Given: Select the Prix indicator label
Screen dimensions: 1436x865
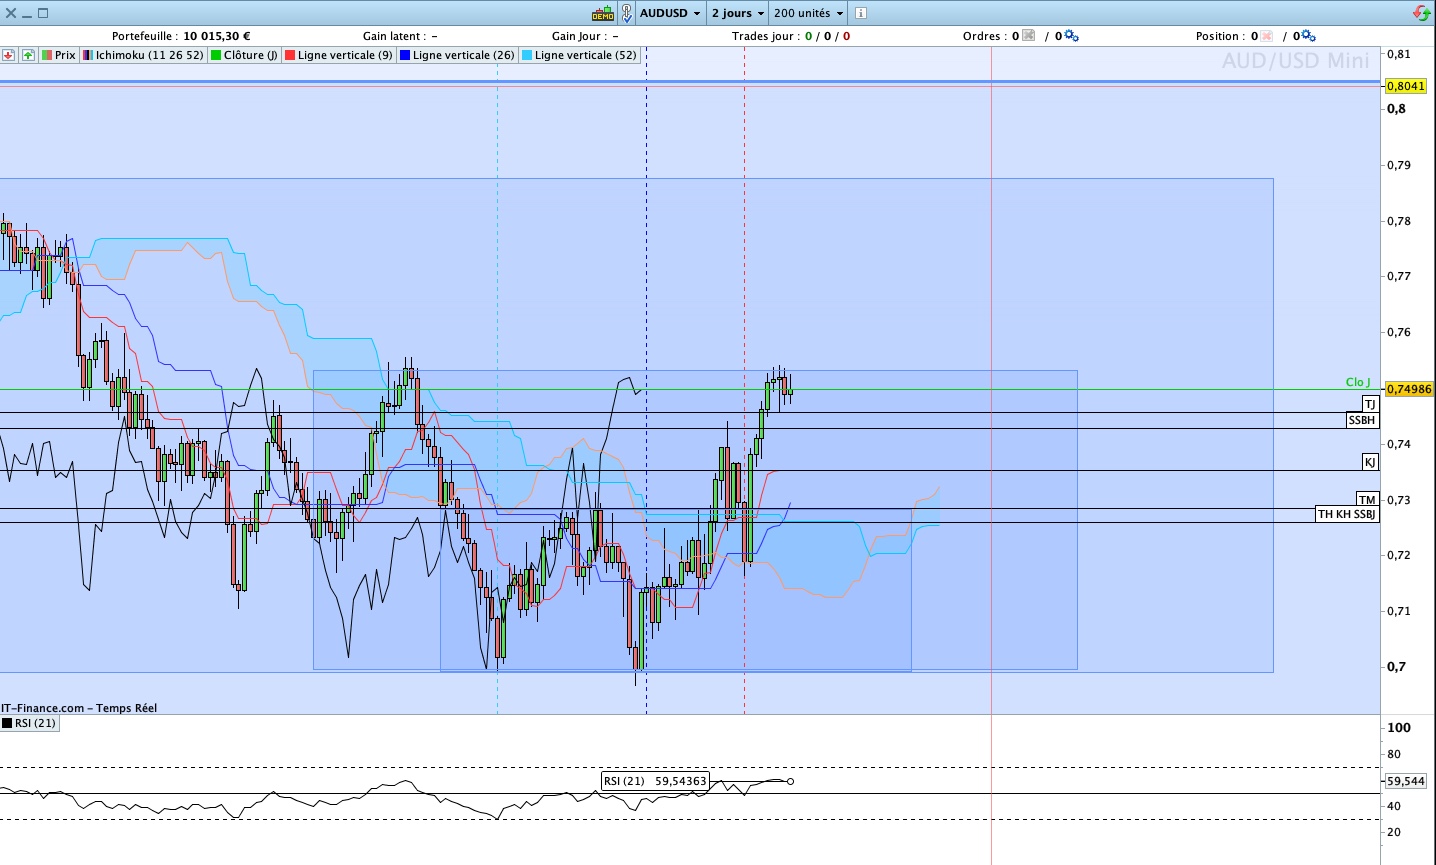Looking at the screenshot, I should click(59, 55).
